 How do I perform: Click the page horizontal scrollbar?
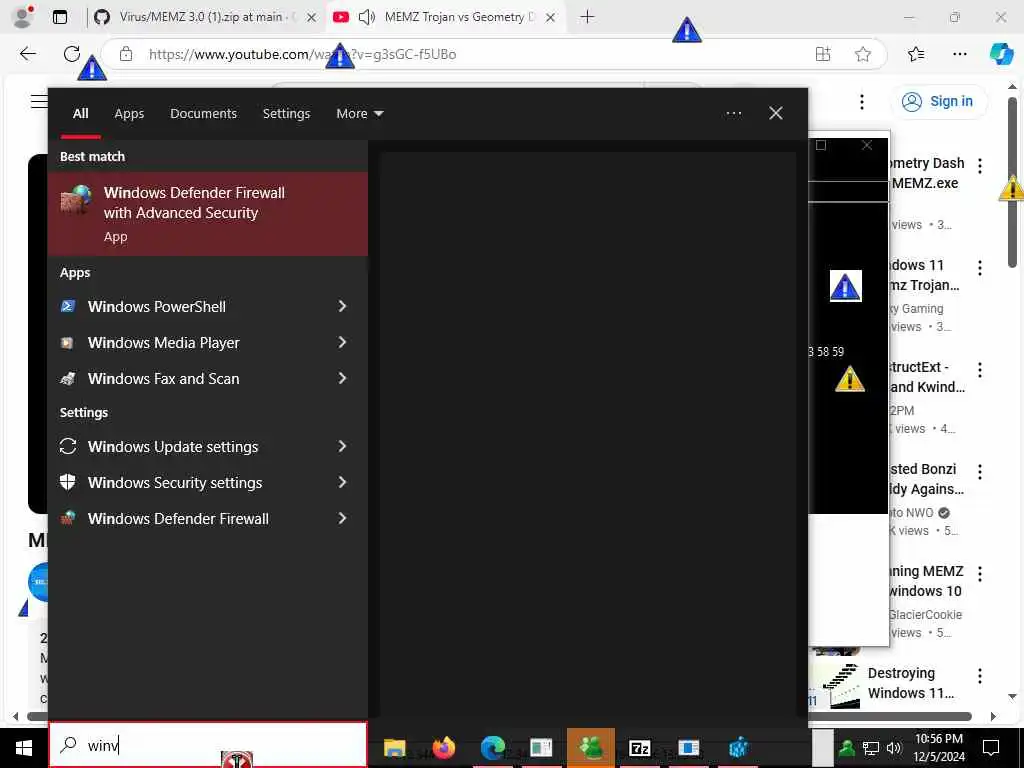(500, 716)
